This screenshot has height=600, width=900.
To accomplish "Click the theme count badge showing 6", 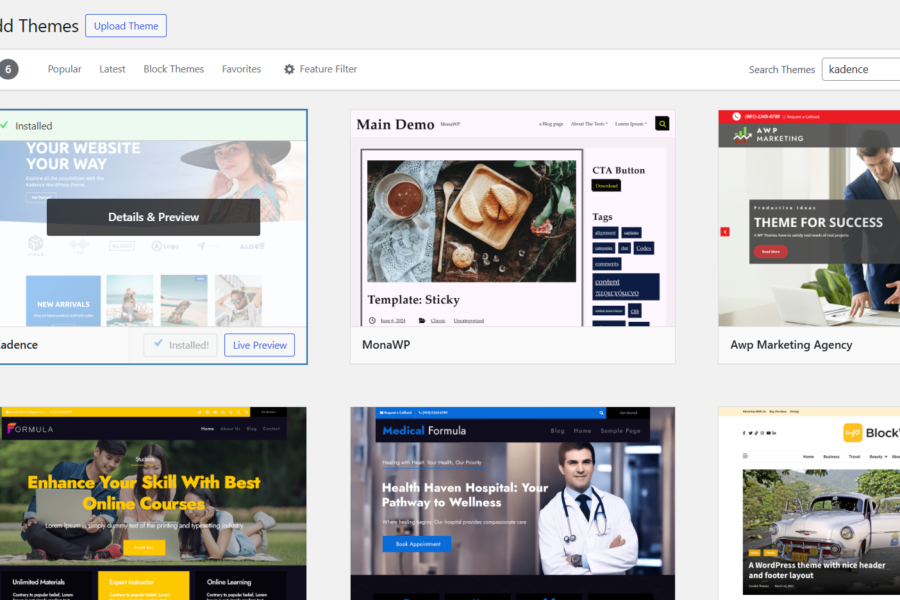I will click(x=7, y=69).
